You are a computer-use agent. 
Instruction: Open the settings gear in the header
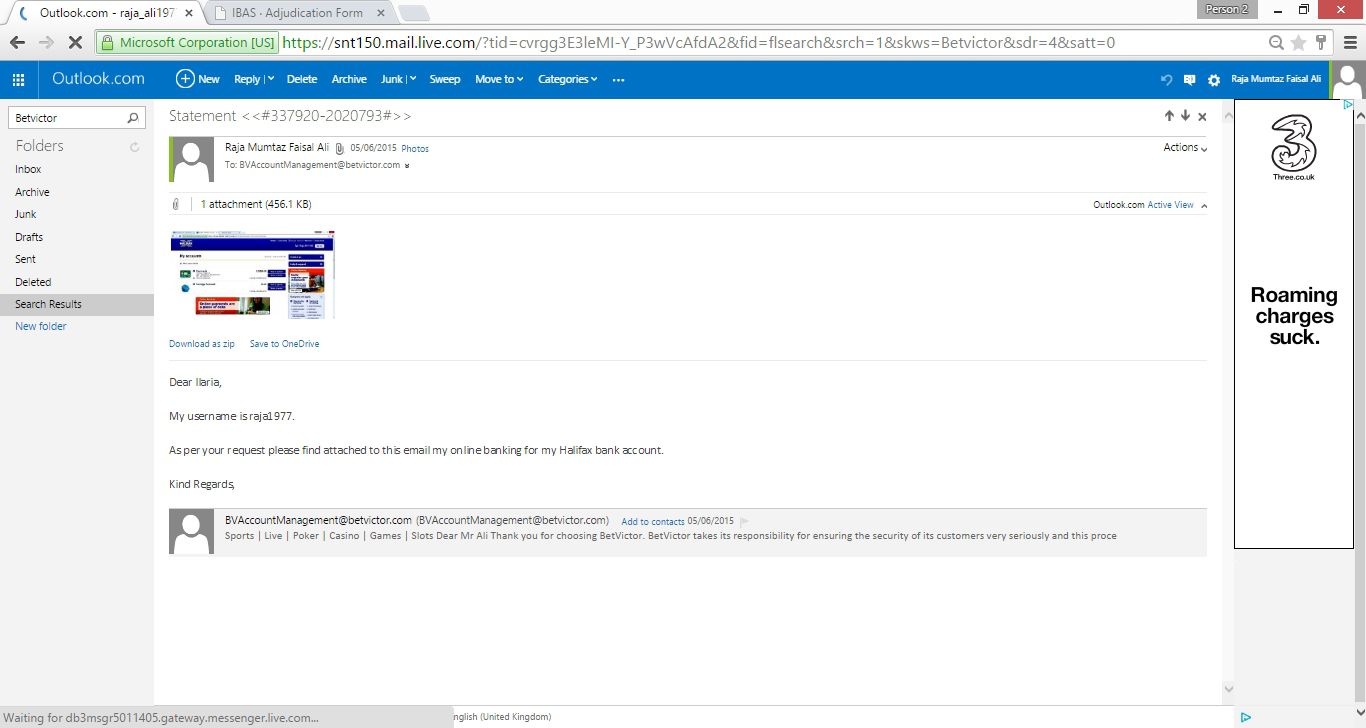[x=1214, y=80]
